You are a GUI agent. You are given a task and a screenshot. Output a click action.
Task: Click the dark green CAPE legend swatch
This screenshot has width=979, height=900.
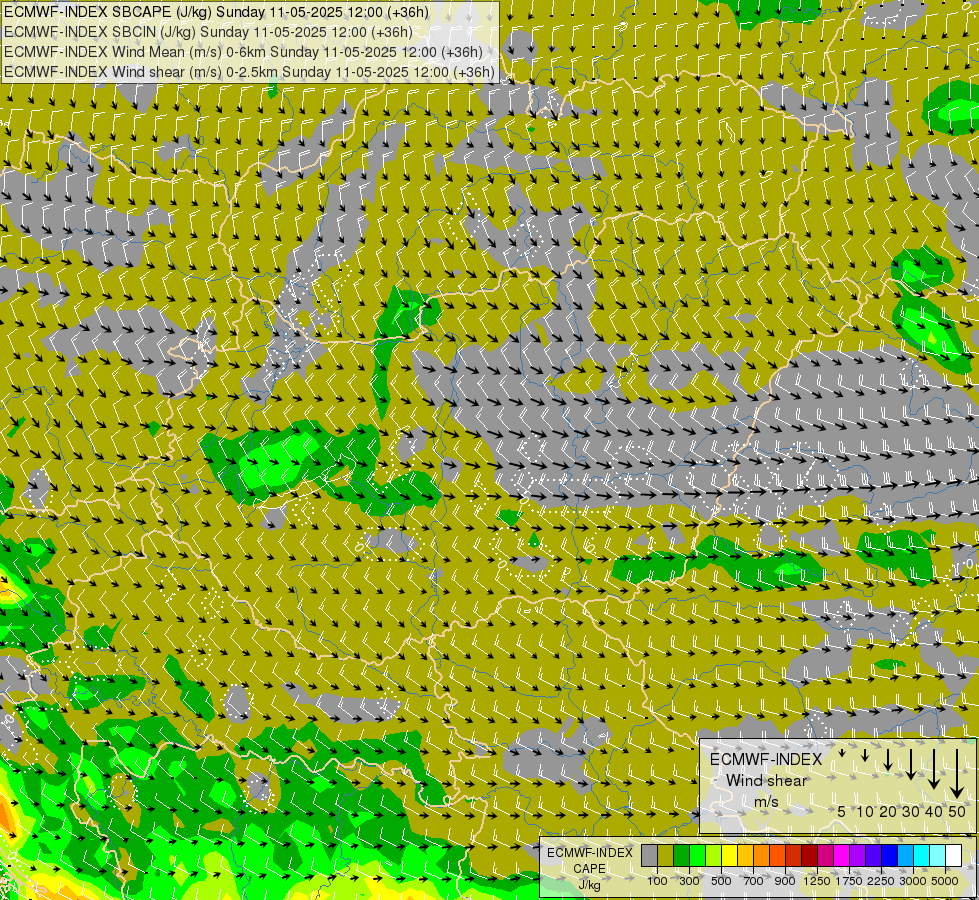coord(682,856)
